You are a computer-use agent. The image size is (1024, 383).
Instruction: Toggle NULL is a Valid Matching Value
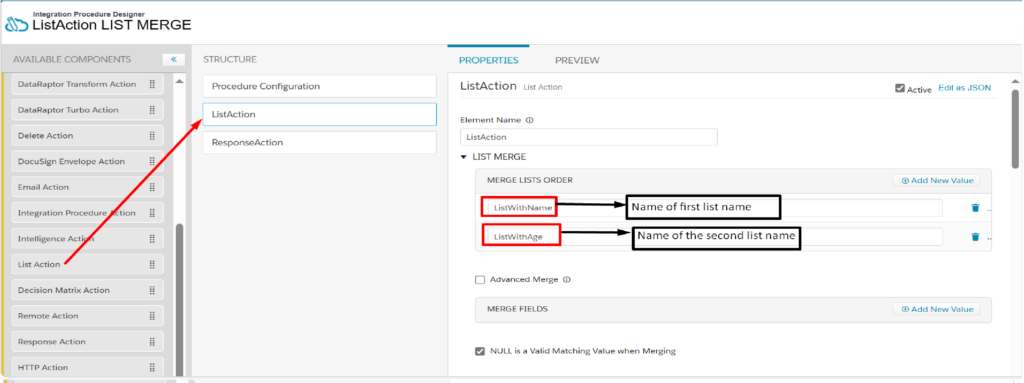pos(480,351)
